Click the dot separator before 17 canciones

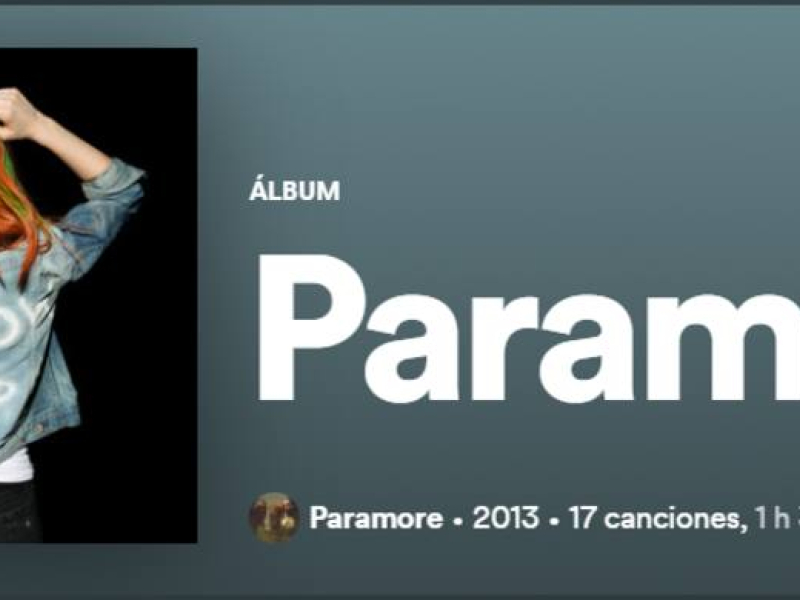(x=554, y=520)
